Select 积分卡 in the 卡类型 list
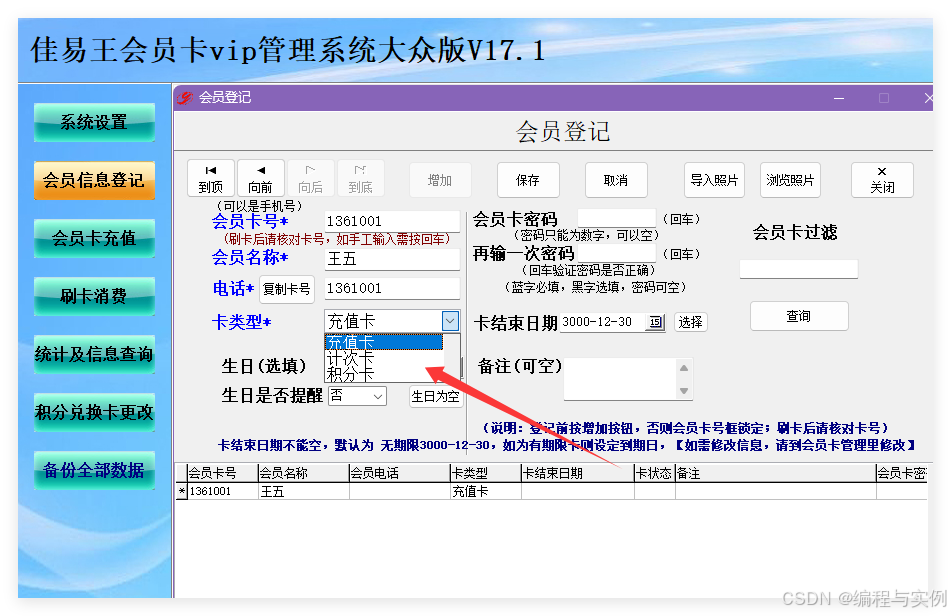Viewport: 951px width, 616px height. point(385,374)
